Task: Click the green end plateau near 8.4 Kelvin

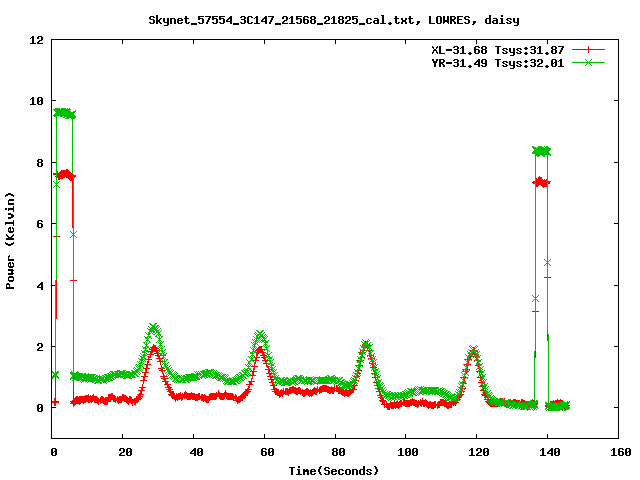Action: click(542, 151)
